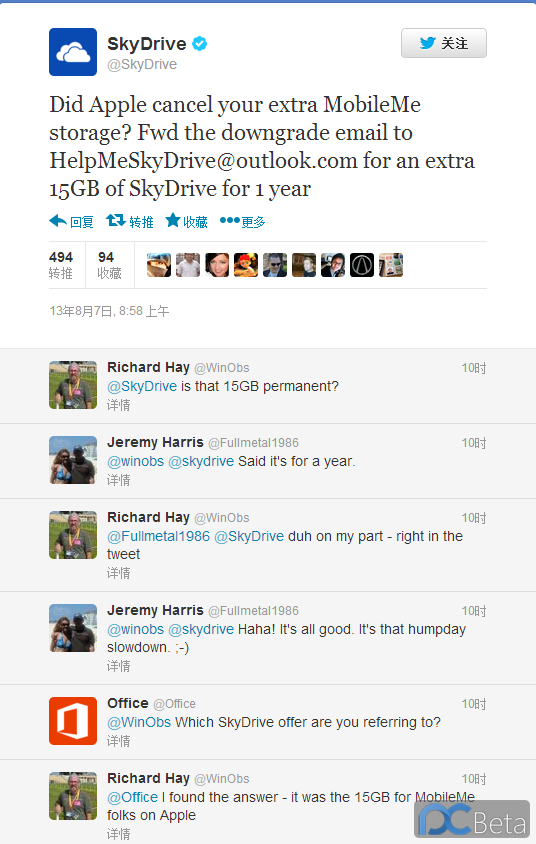536x844 pixels.
Task: Click @Fullmetal1986 mention in Richard's reply
Action: pos(158,536)
